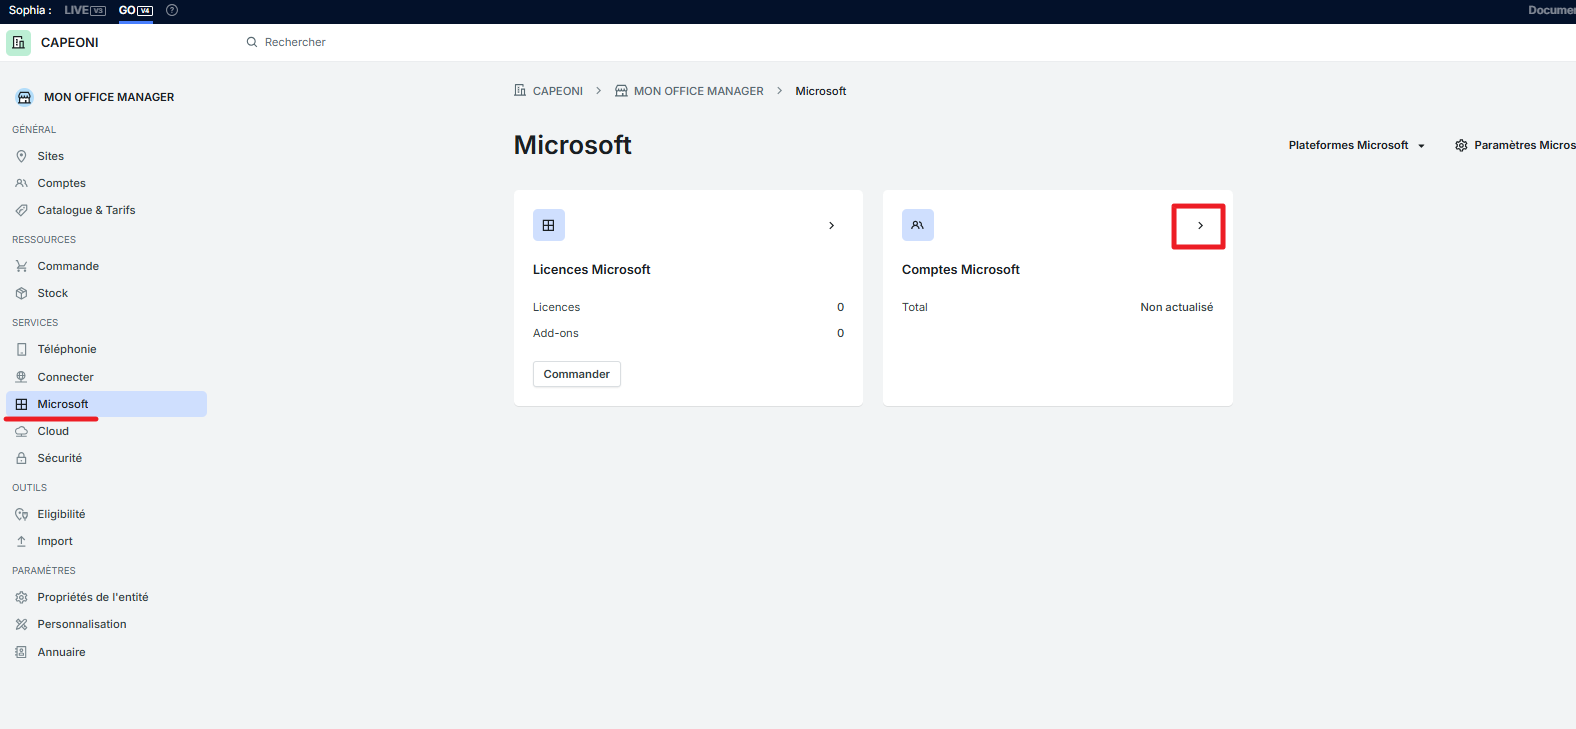Screen dimensions: 1576x729
Task: Click the Paramètres Microsoft button label
Action: [x=1525, y=145]
